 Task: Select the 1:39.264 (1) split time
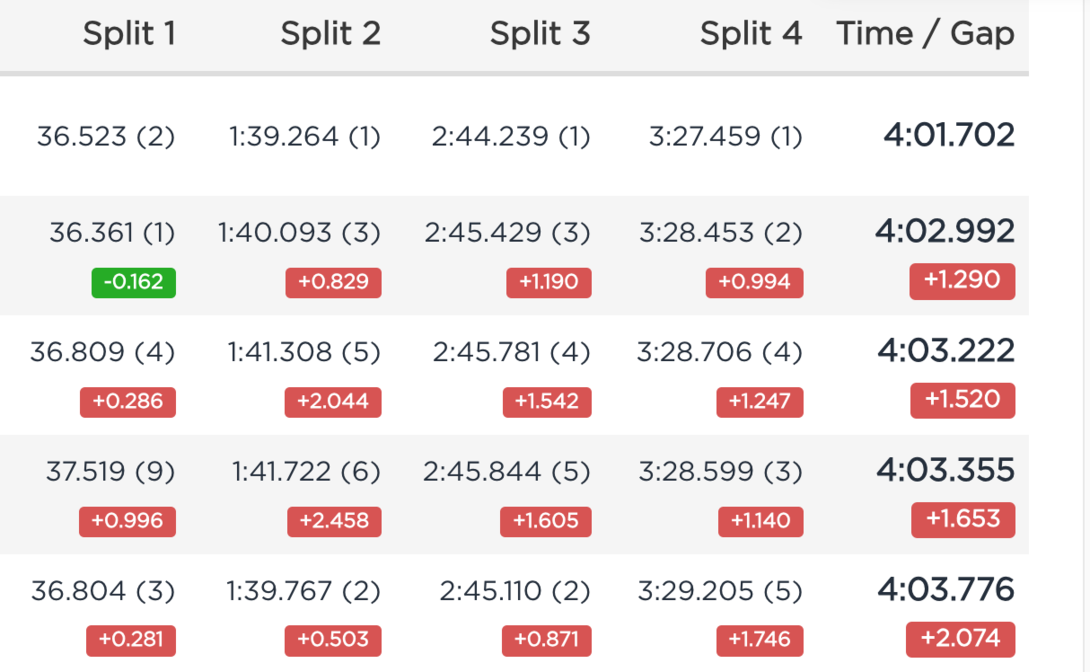tap(304, 136)
